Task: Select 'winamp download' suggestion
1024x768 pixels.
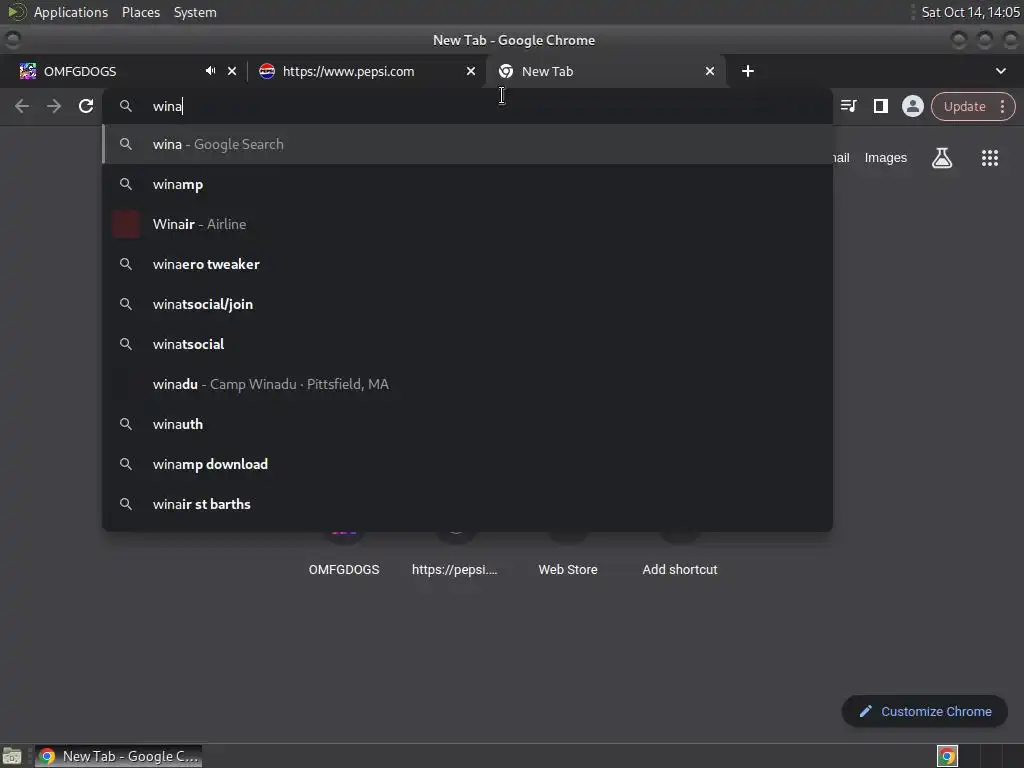Action: (467, 464)
